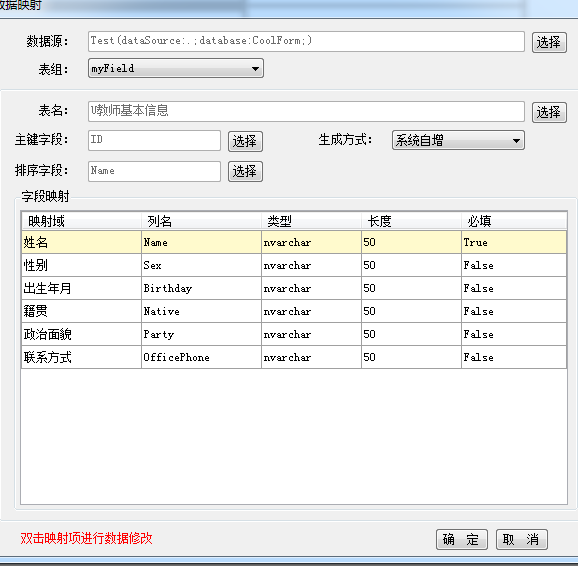Open the 表组 myField dropdown
This screenshot has height=566, width=578.
176,68
